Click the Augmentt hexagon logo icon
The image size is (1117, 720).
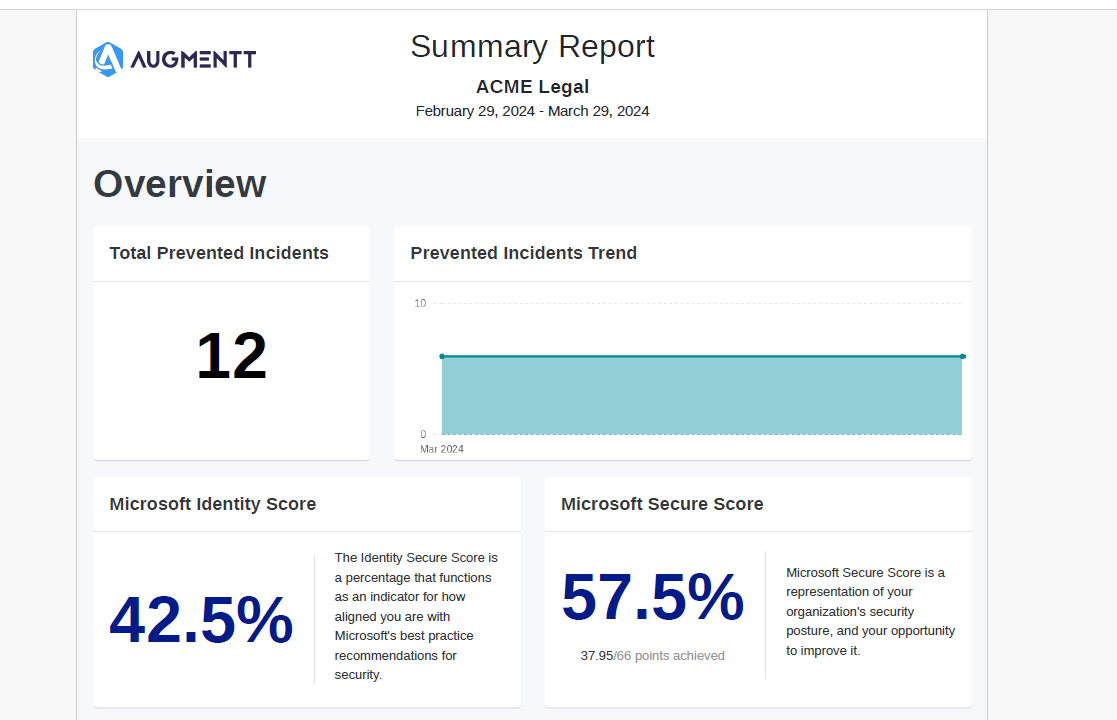point(108,60)
